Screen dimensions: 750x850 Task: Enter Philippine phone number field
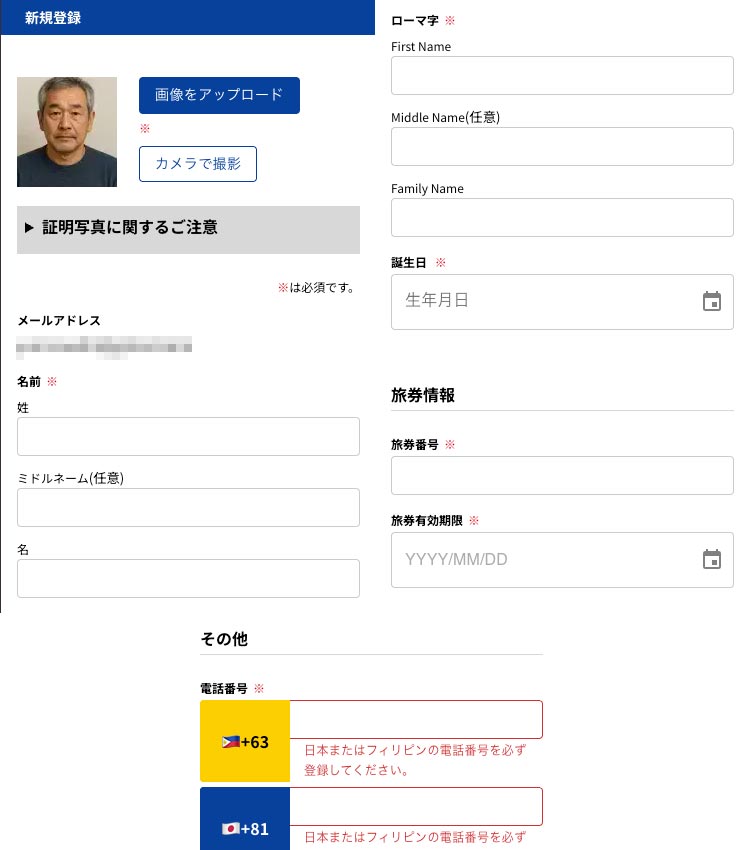[416, 720]
